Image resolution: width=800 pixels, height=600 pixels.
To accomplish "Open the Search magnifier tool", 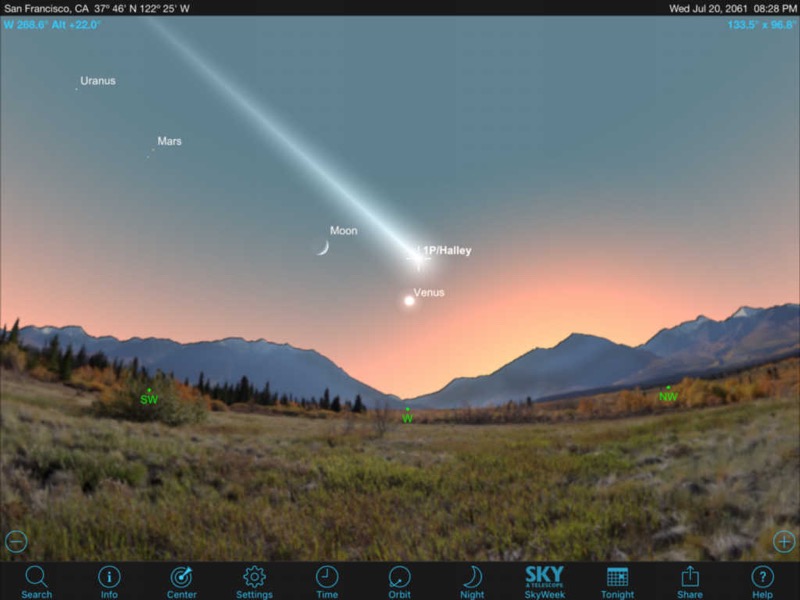I will pos(36,578).
